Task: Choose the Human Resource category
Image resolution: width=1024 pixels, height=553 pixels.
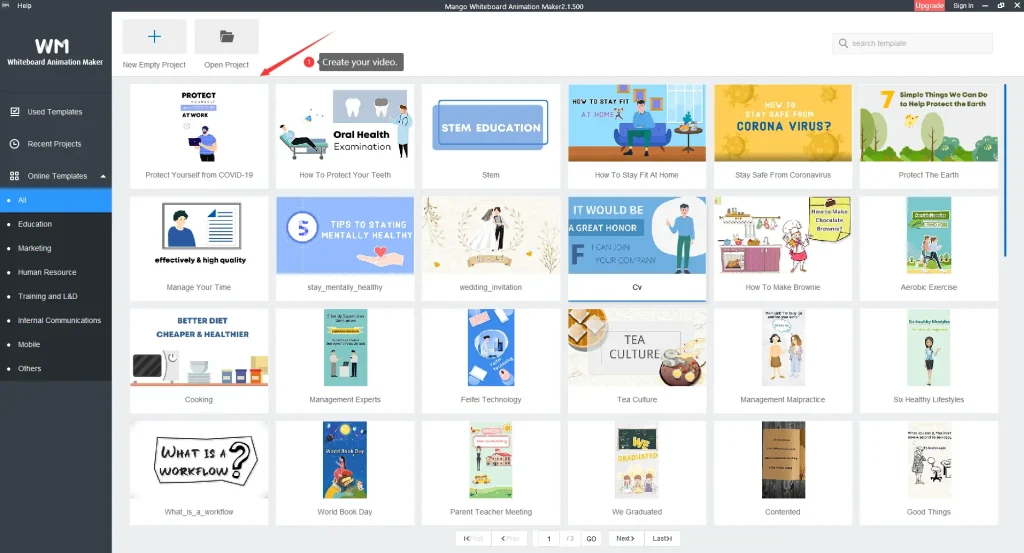Action: click(x=47, y=272)
